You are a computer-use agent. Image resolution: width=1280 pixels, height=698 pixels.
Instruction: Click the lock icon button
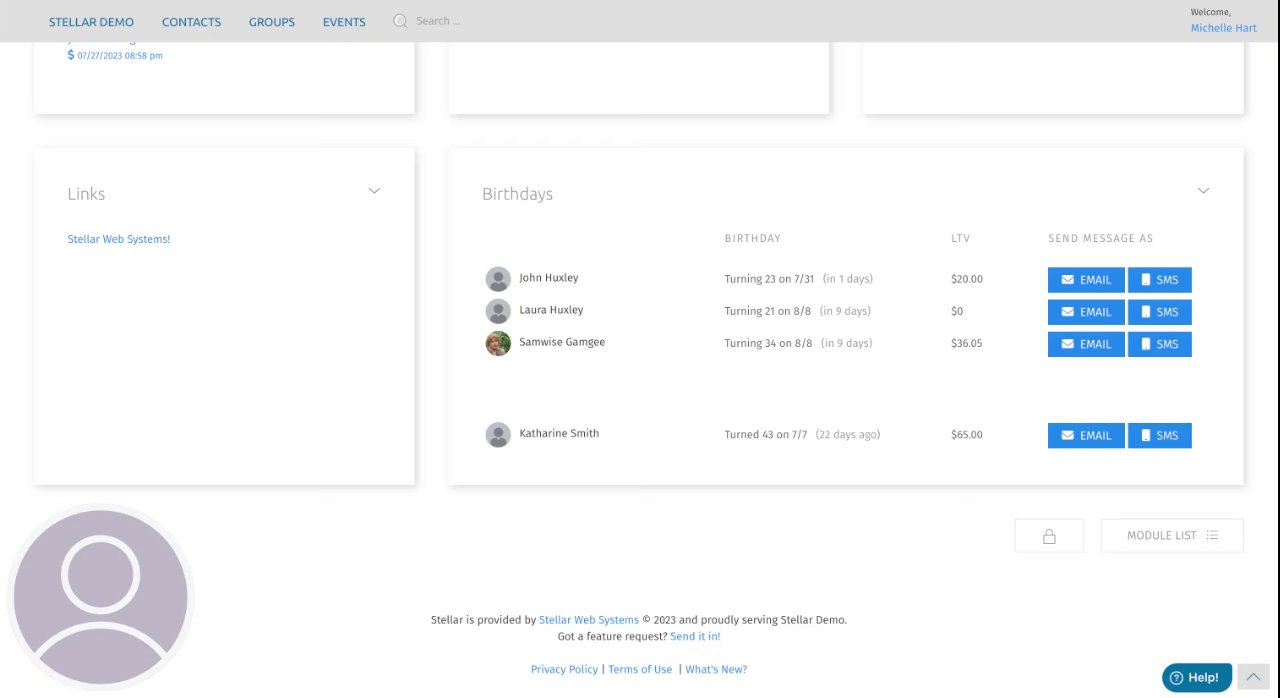pyautogui.click(x=1049, y=536)
